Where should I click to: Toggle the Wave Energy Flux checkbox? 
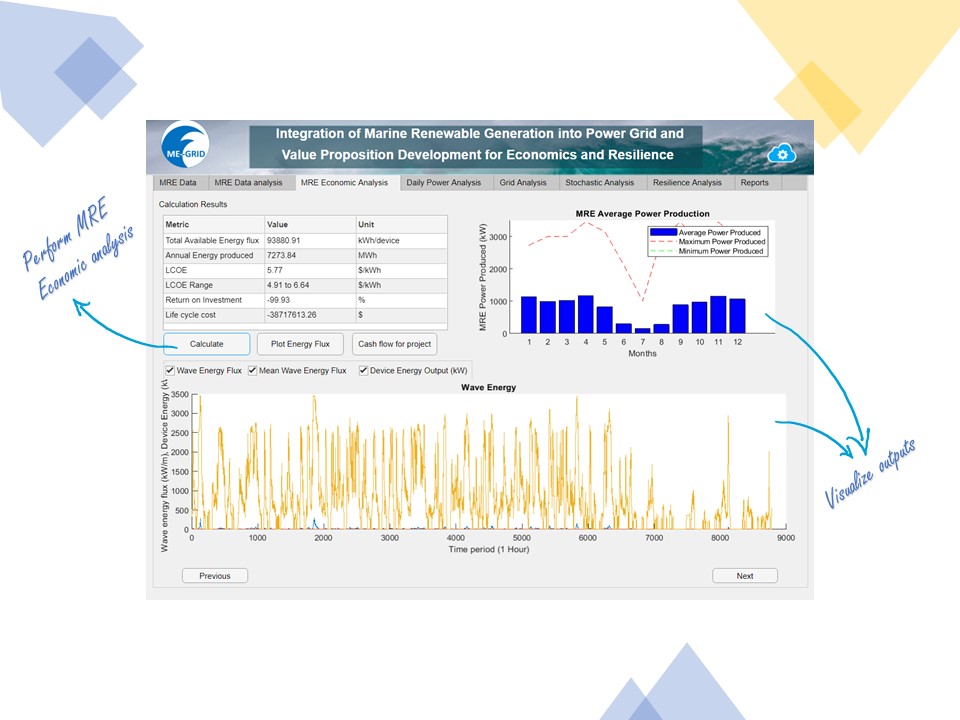(170, 371)
